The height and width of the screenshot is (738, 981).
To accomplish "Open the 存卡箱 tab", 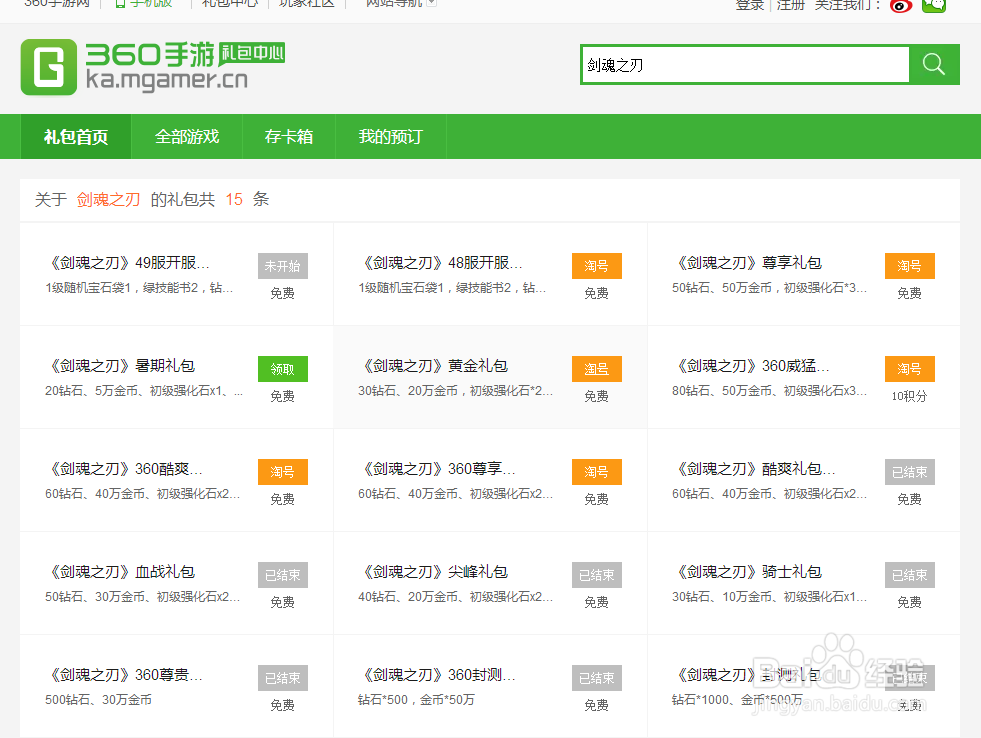I will (x=288, y=136).
